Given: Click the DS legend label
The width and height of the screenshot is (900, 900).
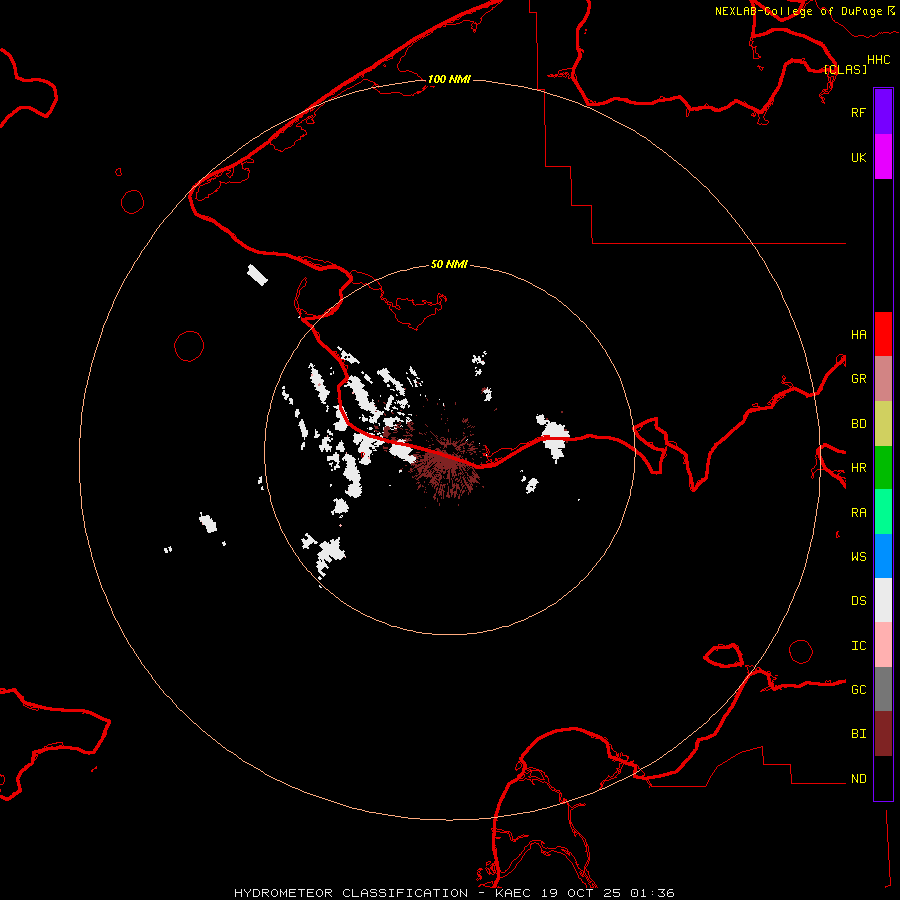Looking at the screenshot, I should [858, 600].
